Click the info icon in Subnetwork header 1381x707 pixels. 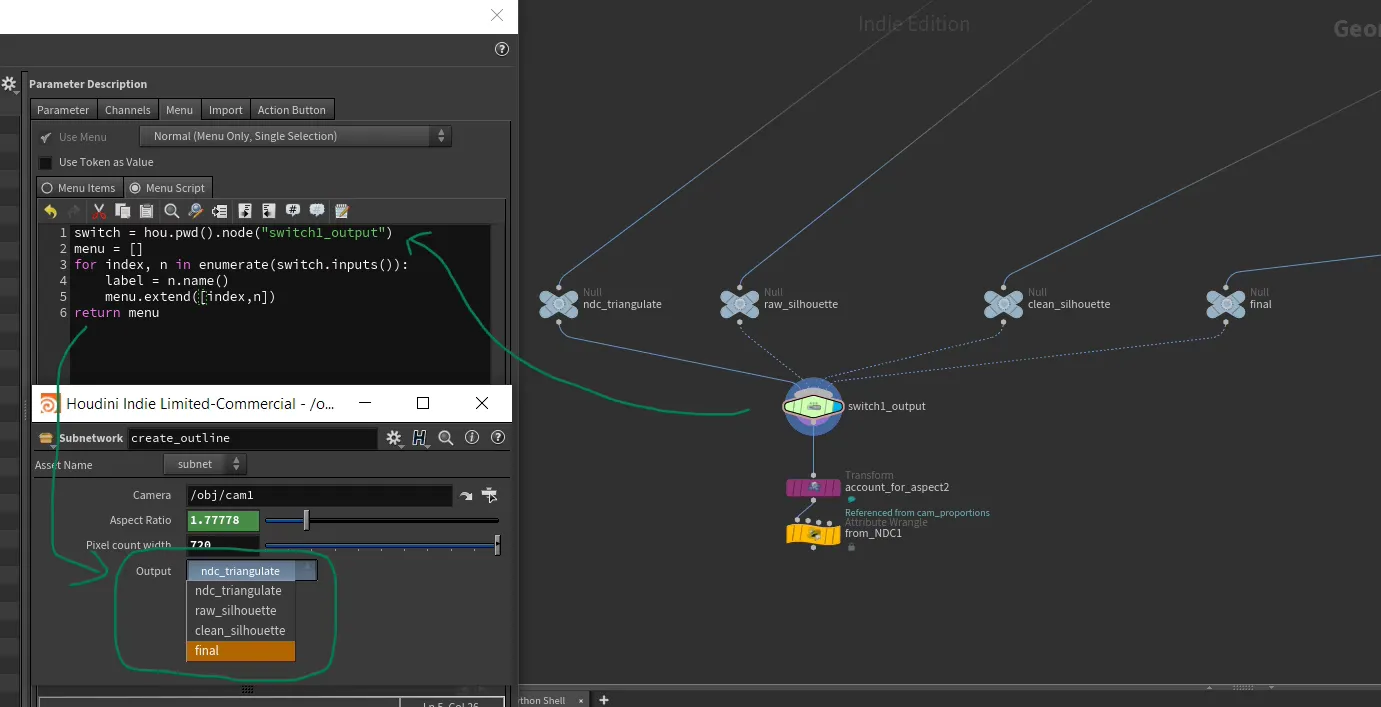point(472,438)
